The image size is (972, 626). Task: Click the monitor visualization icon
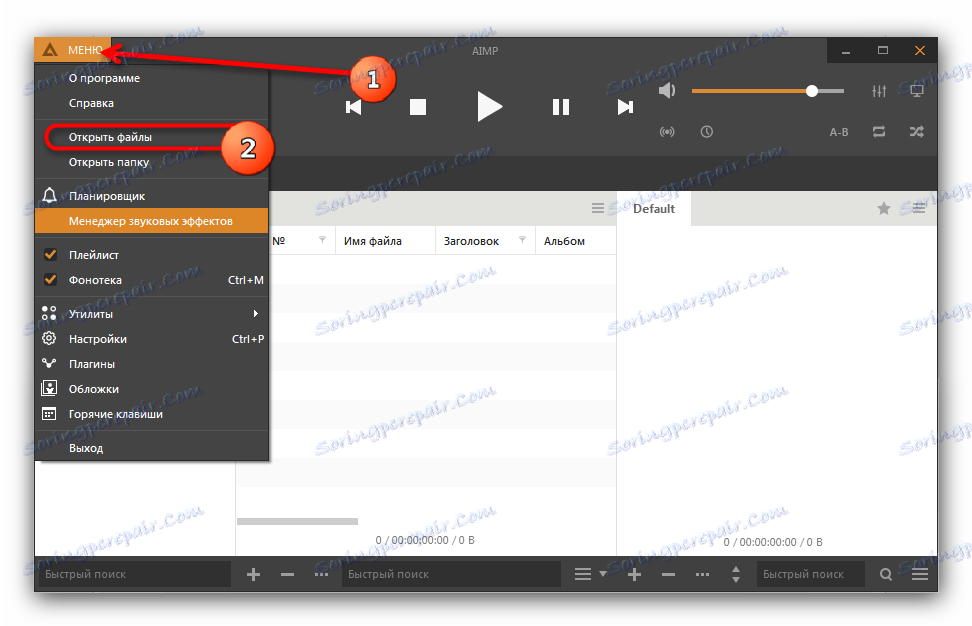(917, 91)
